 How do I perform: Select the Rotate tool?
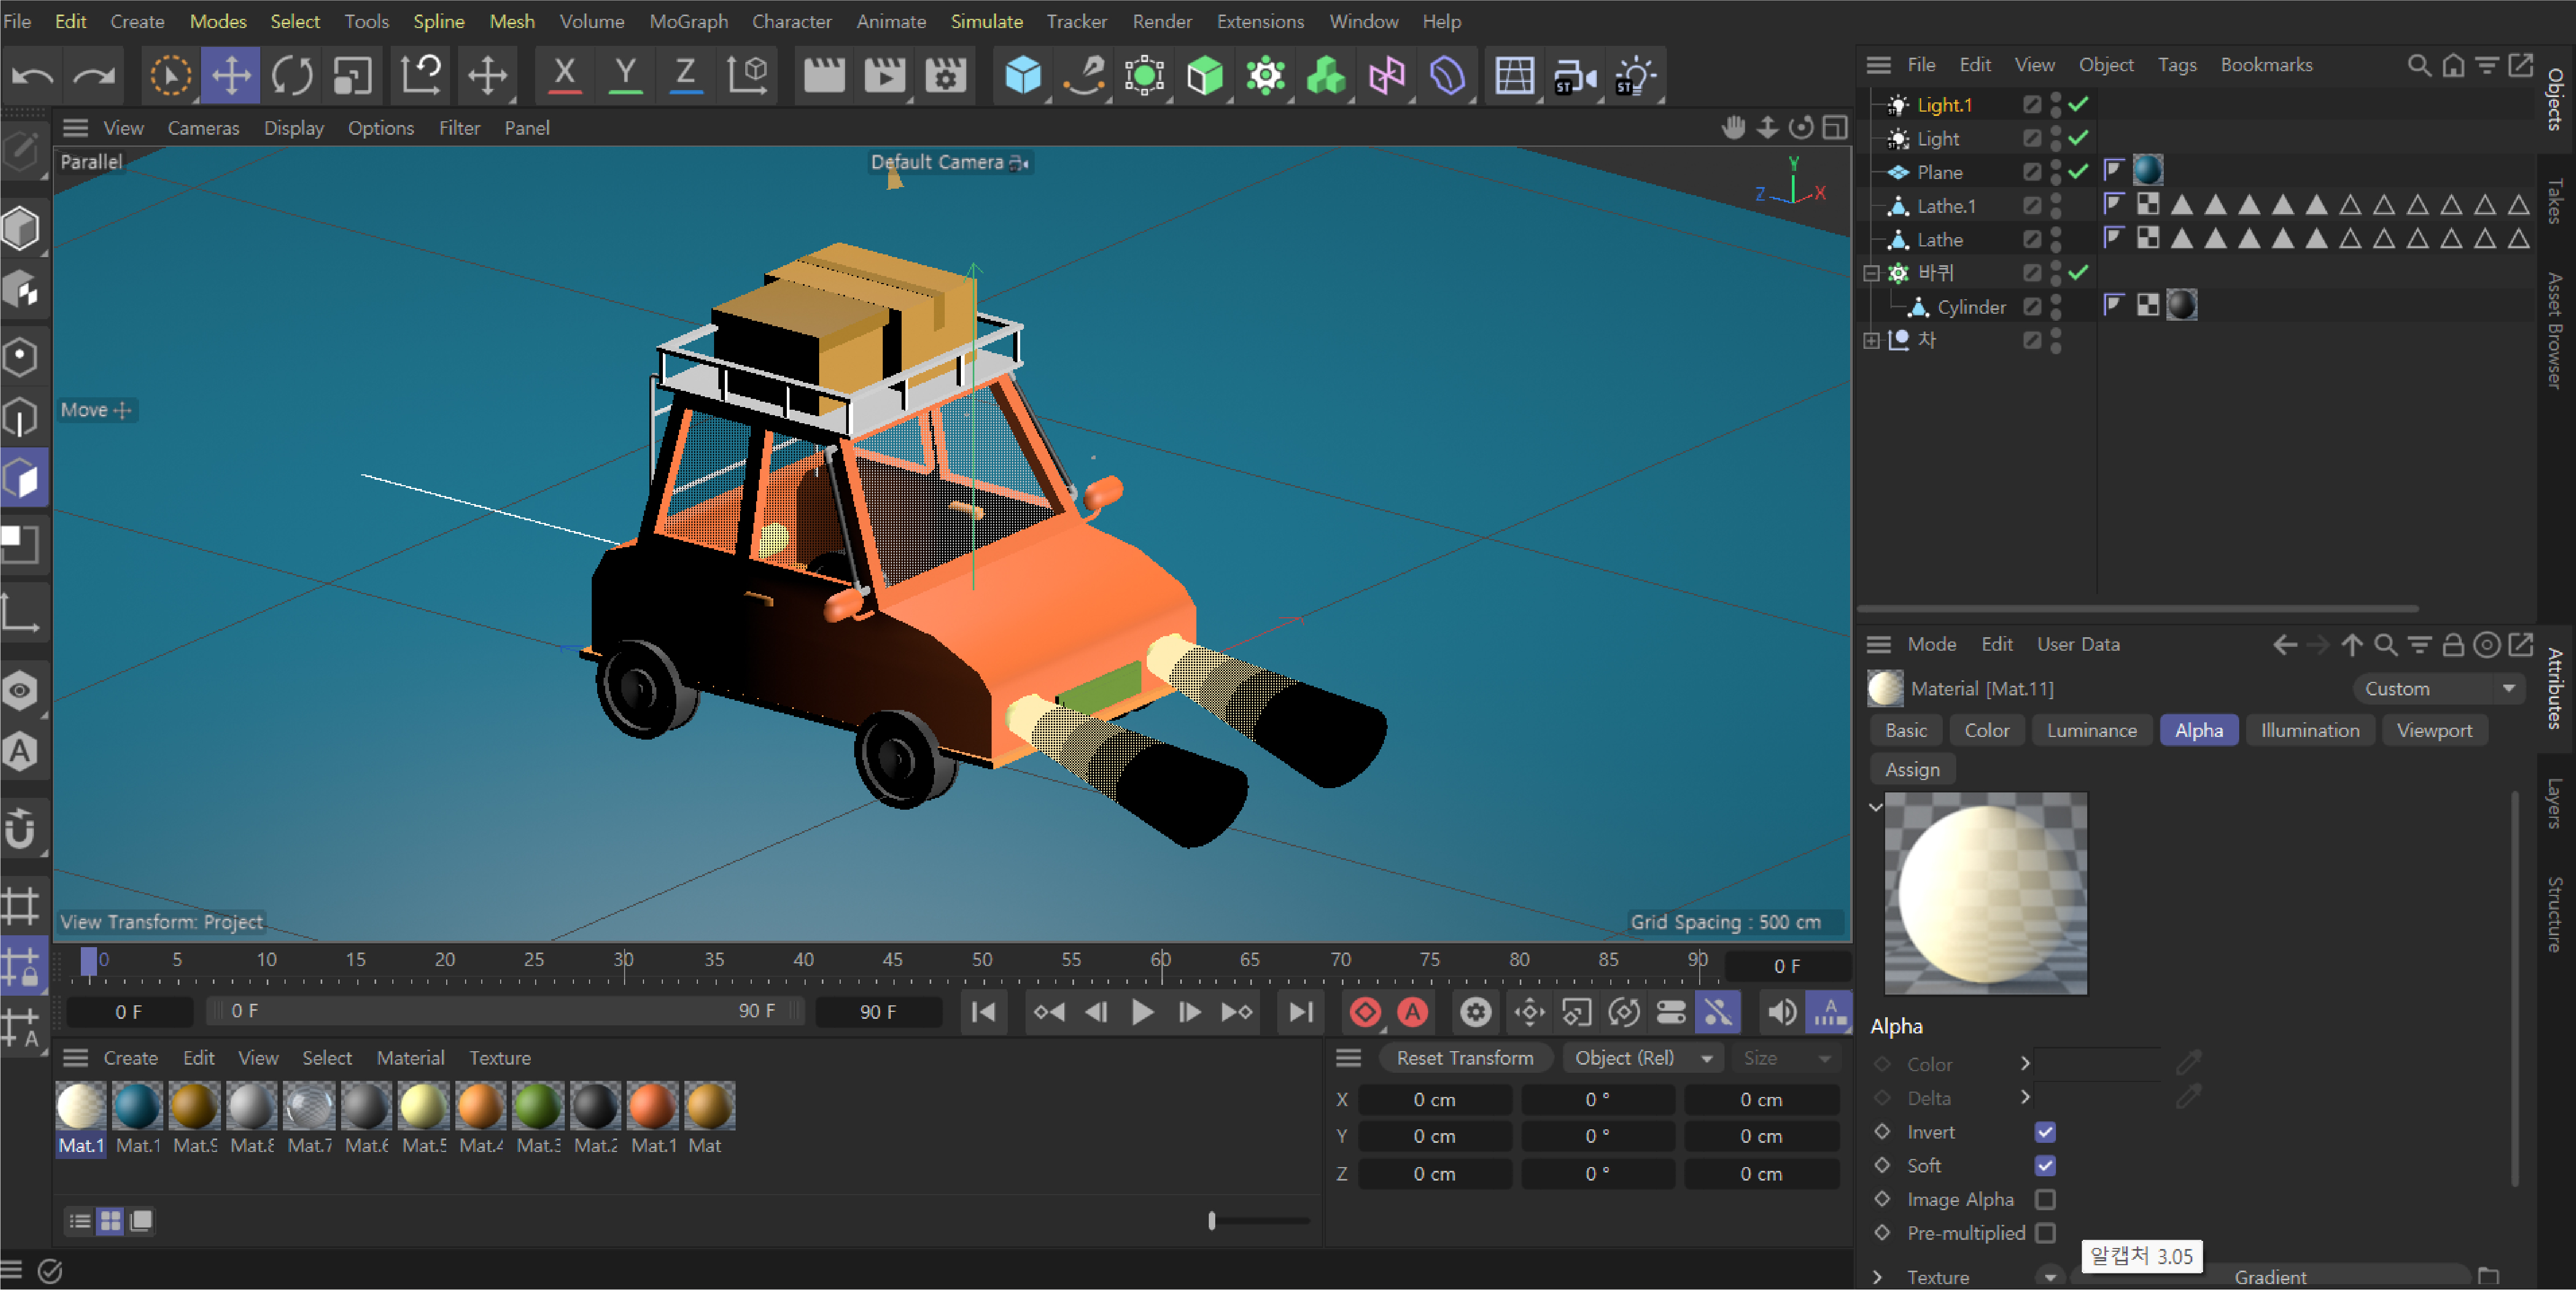click(x=292, y=75)
